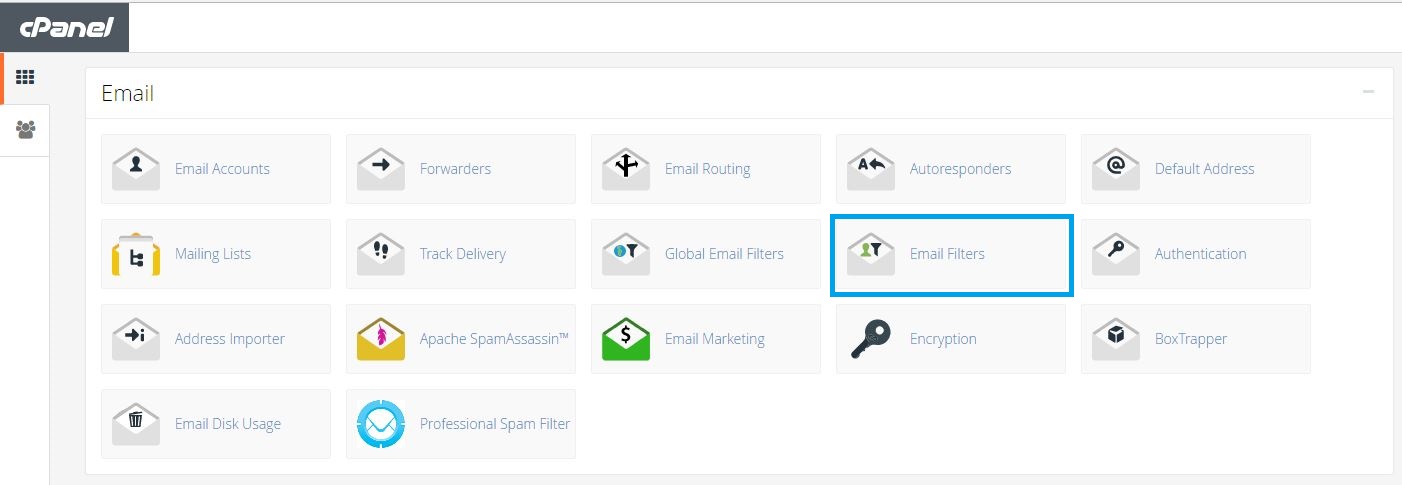Click the Forwarders arrow envelope icon

381,169
